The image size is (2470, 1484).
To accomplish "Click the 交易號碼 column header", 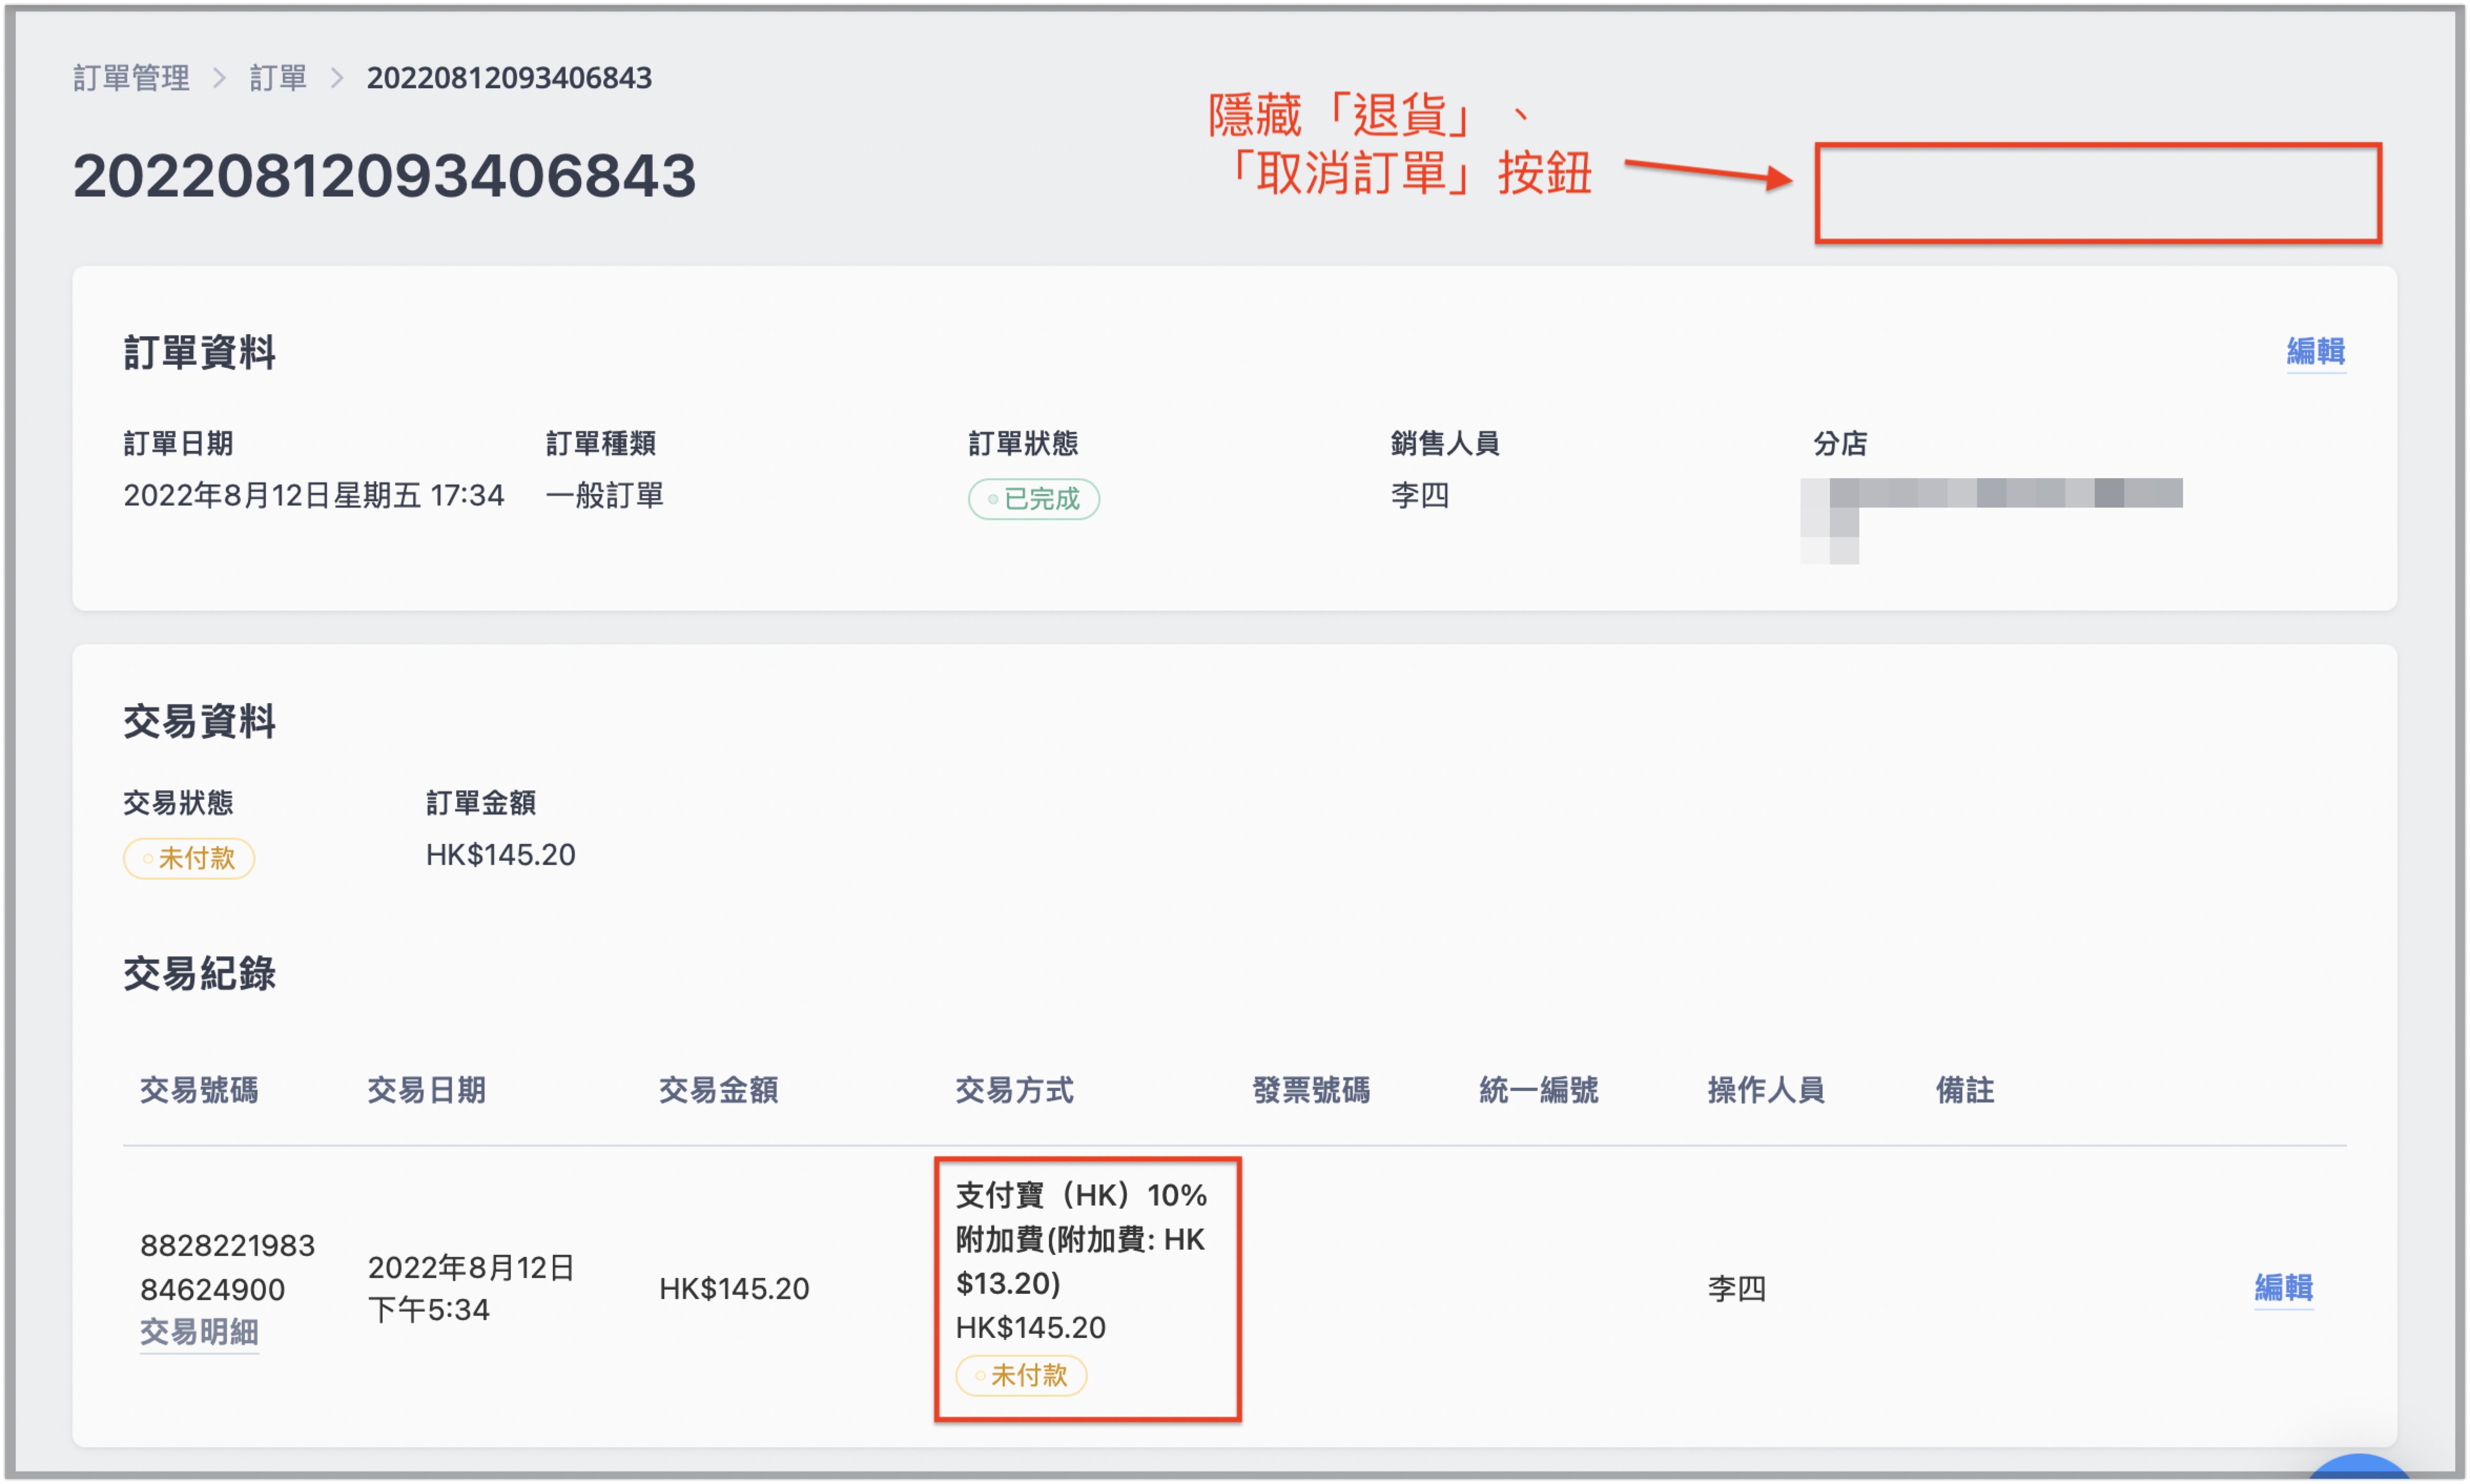I will point(199,1090).
